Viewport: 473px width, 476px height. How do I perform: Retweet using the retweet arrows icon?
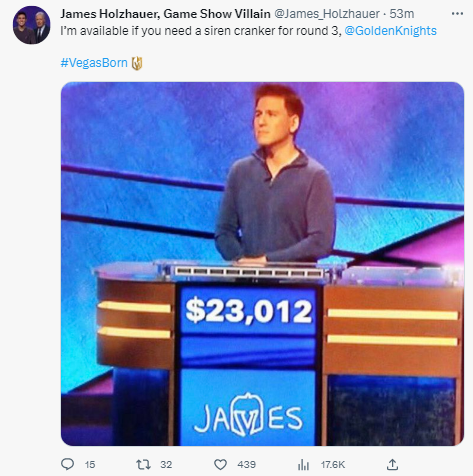(x=143, y=464)
